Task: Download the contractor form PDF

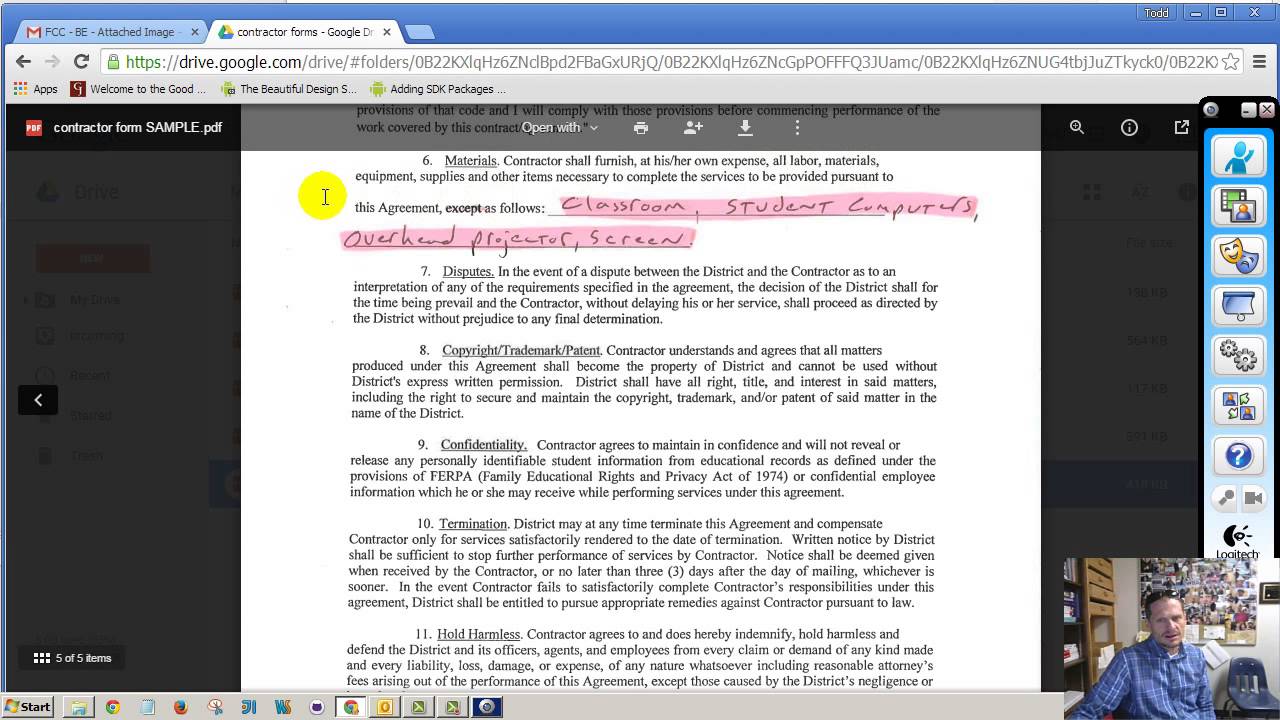Action: coord(745,128)
